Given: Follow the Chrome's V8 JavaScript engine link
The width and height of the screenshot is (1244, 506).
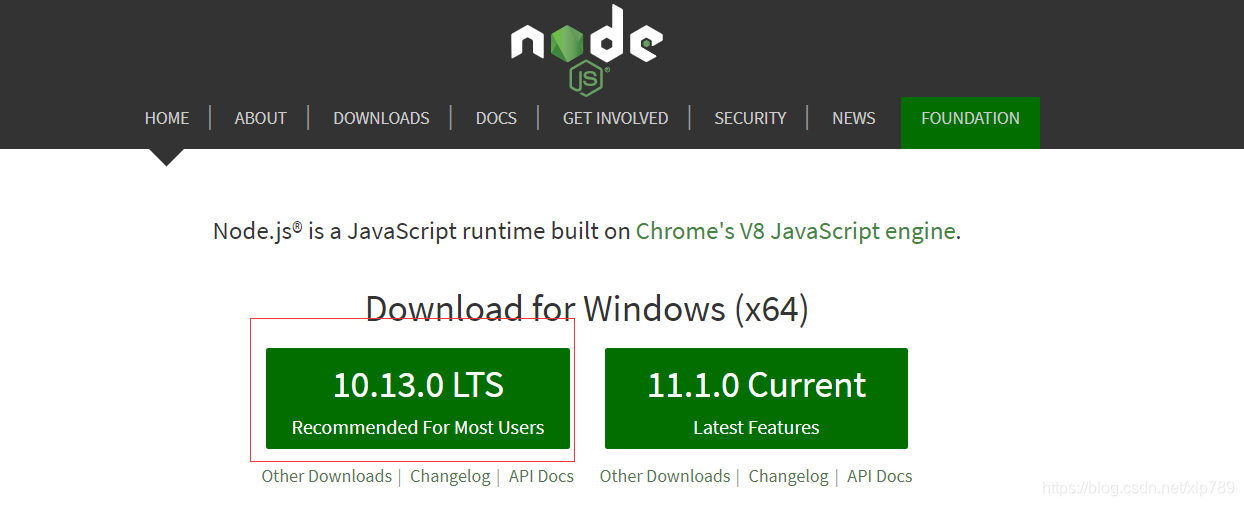Looking at the screenshot, I should (x=796, y=231).
